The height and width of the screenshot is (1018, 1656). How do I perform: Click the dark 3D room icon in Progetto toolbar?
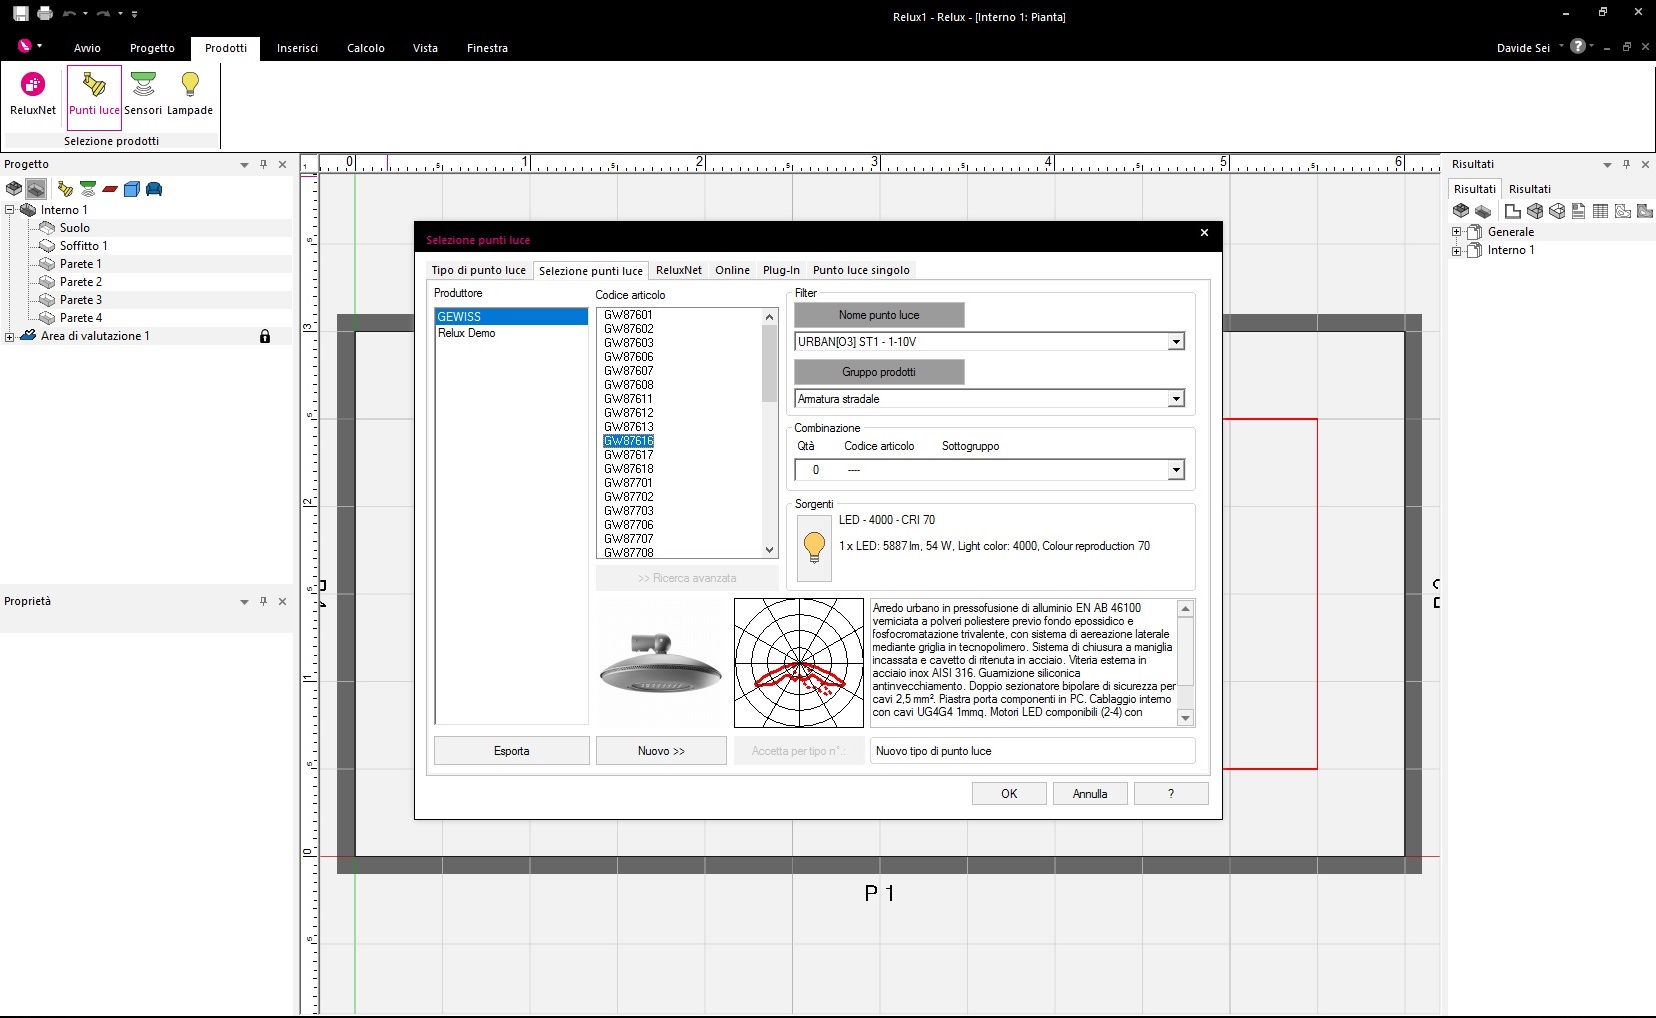[x=14, y=188]
